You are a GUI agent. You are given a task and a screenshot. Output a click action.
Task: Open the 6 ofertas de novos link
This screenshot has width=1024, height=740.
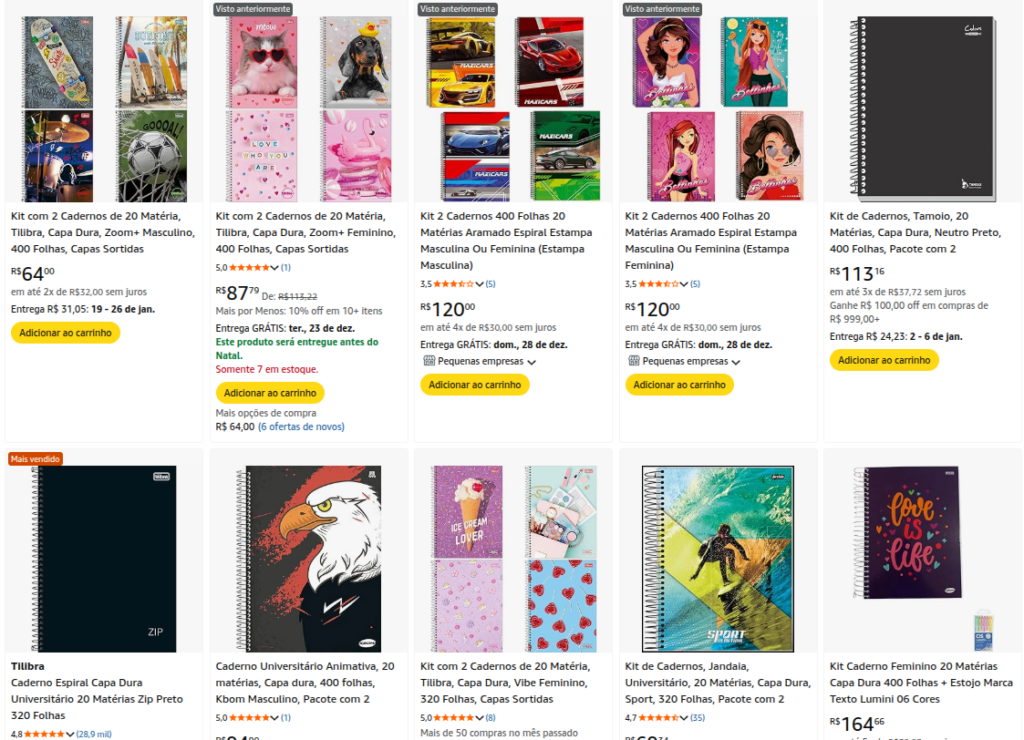pos(301,427)
